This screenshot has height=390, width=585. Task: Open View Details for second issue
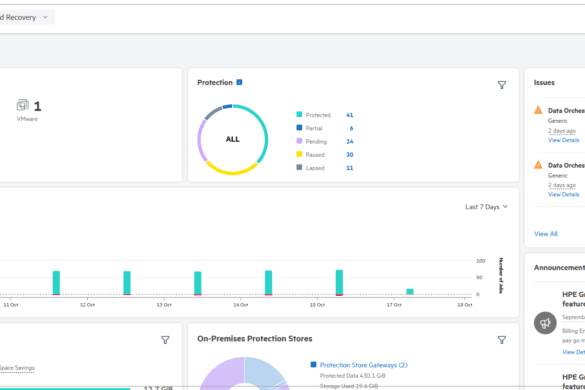[563, 194]
